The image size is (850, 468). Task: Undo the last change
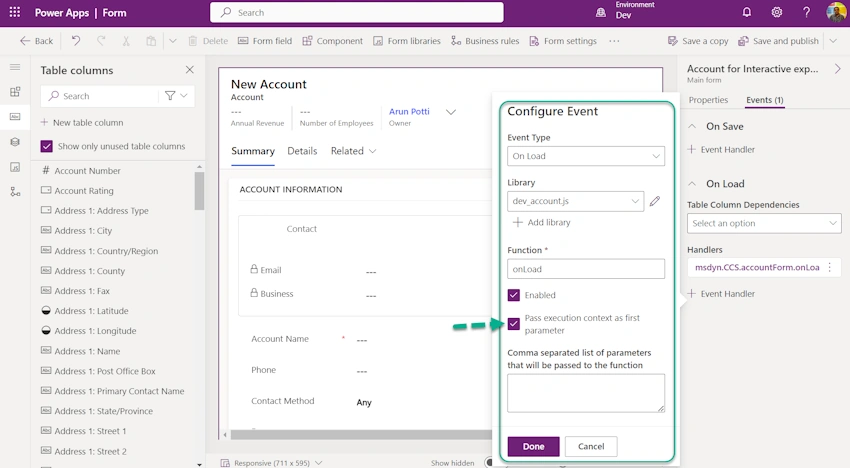click(76, 41)
